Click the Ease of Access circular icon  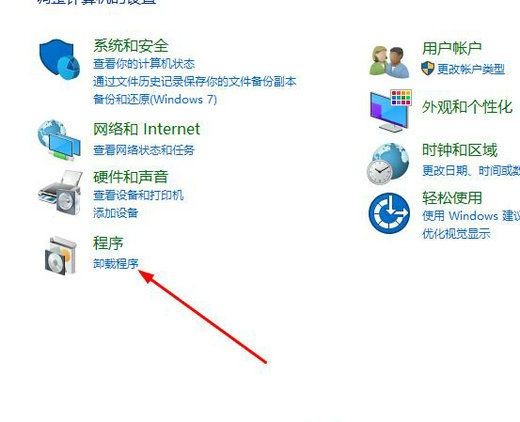pyautogui.click(x=389, y=213)
